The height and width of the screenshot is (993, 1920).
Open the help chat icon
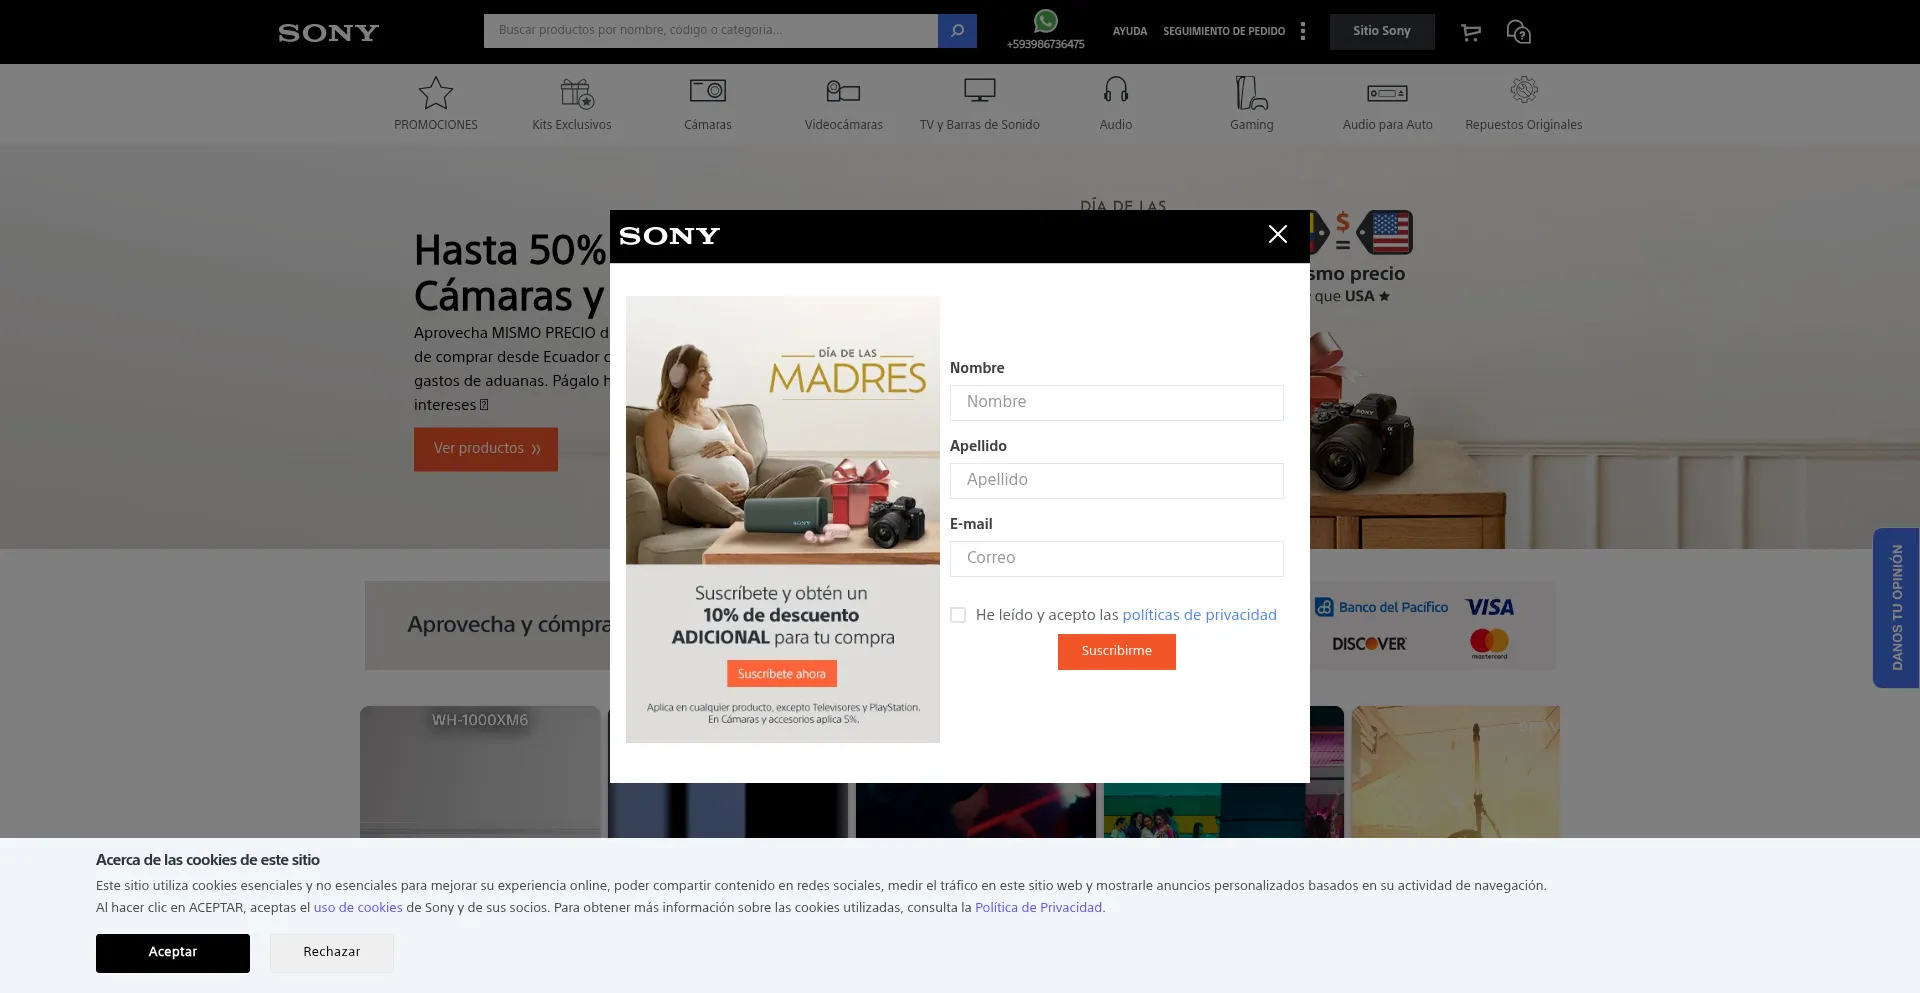[1518, 32]
